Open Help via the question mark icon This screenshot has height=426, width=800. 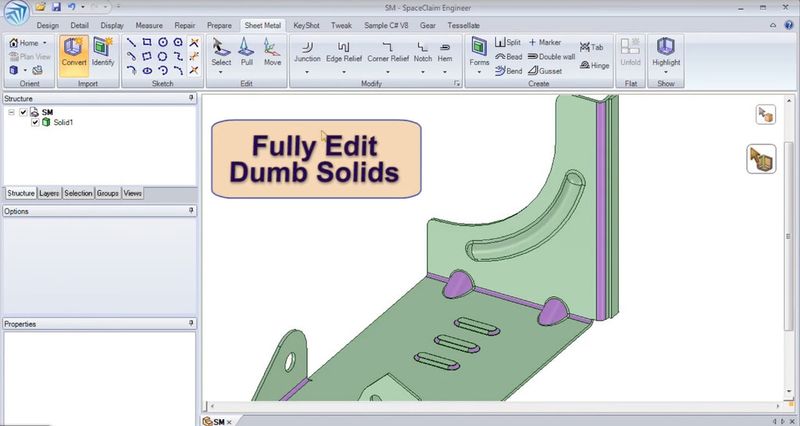pos(789,25)
